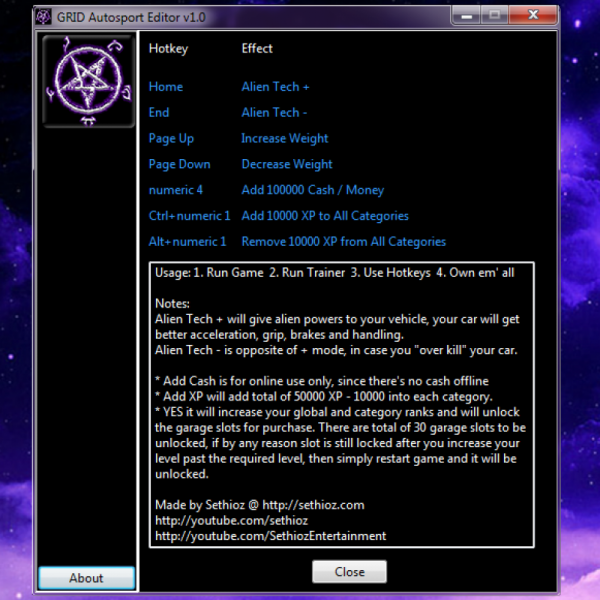Click the sethioz.com link in the notes
The image size is (600, 600).
pos(313,505)
